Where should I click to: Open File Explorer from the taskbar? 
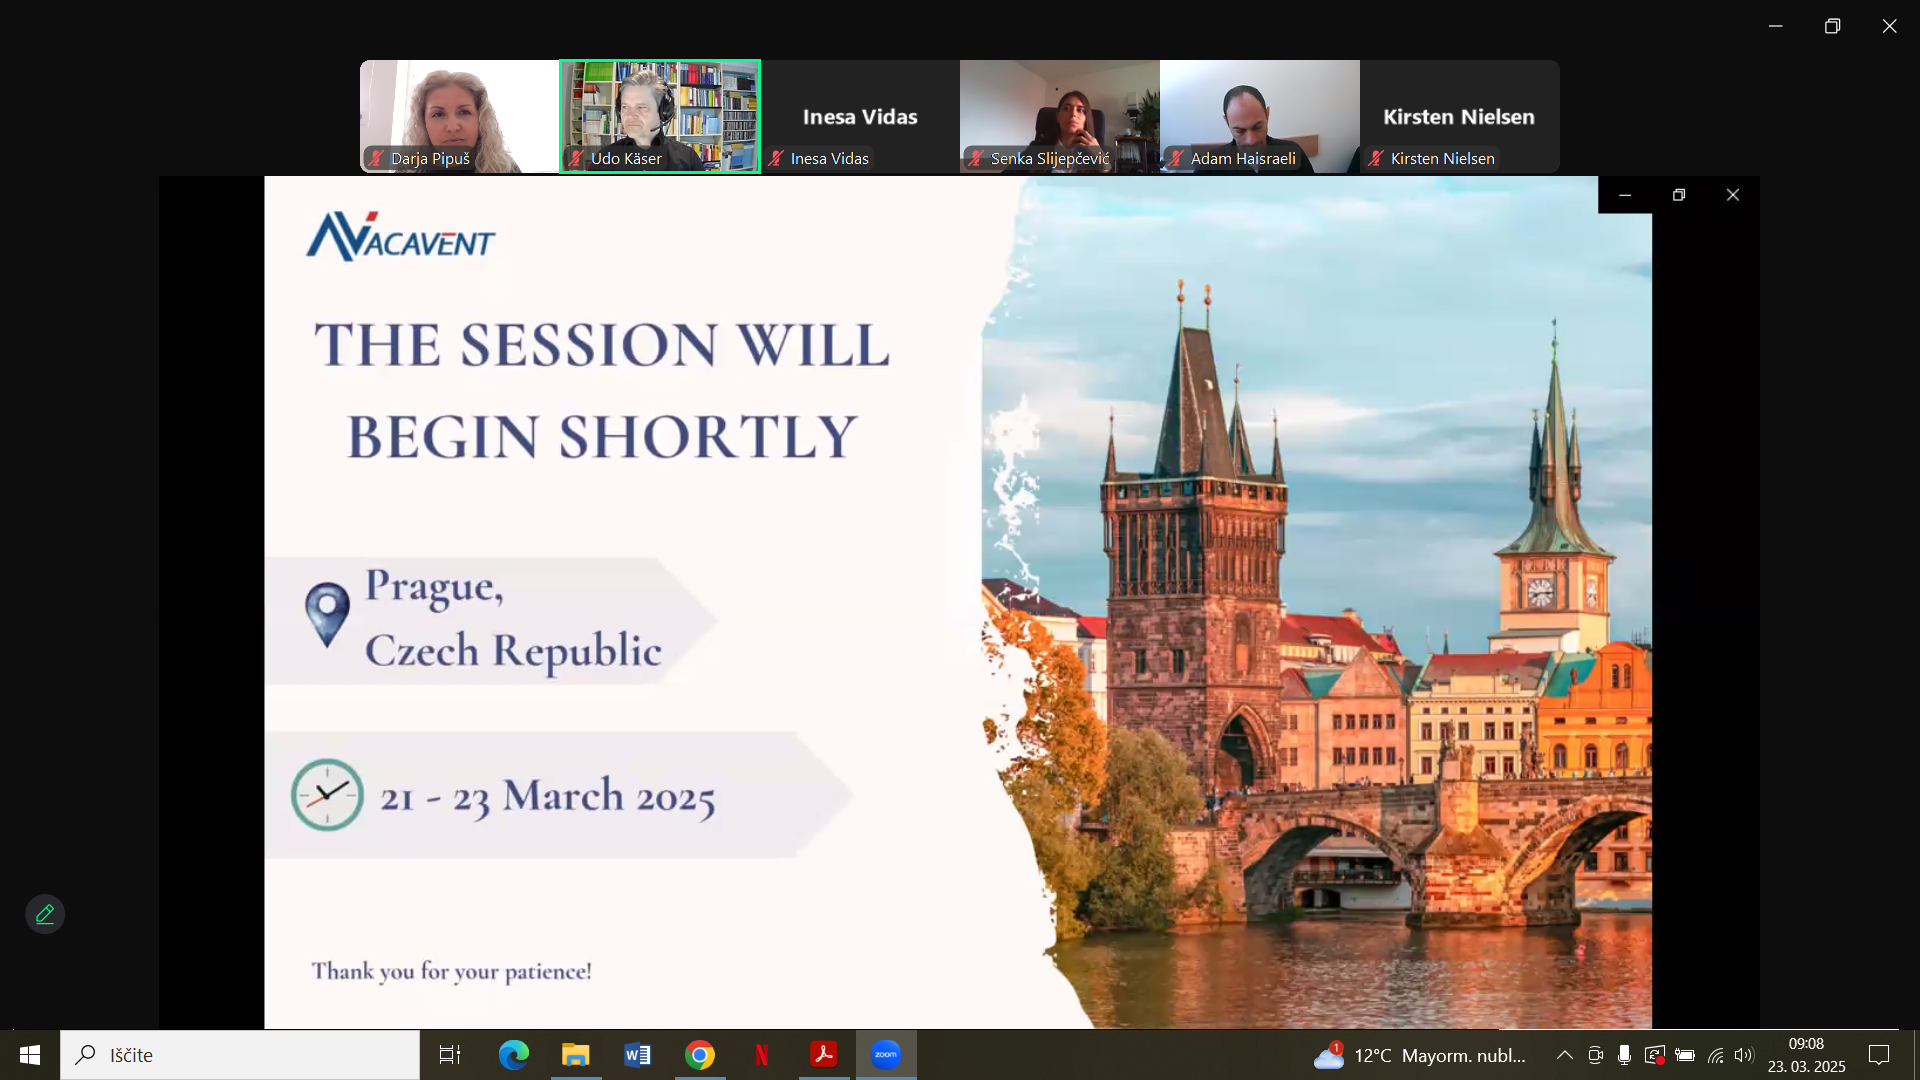click(x=576, y=1055)
